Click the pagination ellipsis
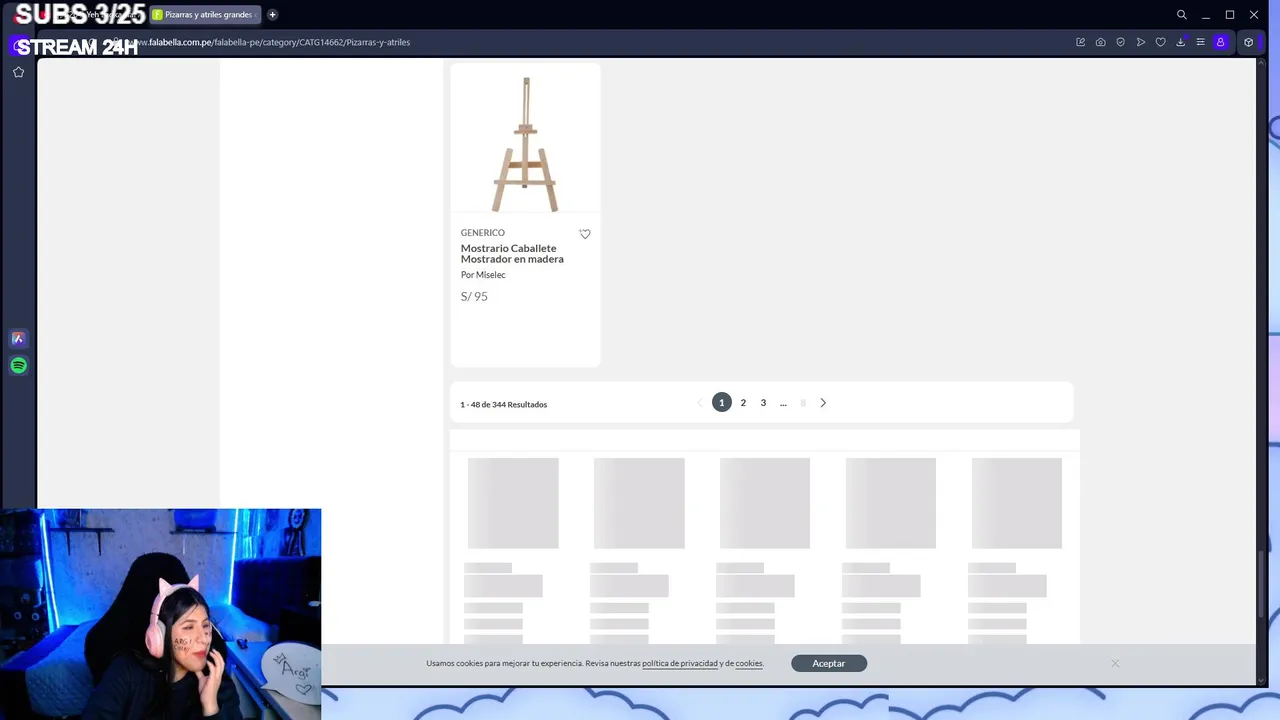The image size is (1280, 720). (783, 403)
